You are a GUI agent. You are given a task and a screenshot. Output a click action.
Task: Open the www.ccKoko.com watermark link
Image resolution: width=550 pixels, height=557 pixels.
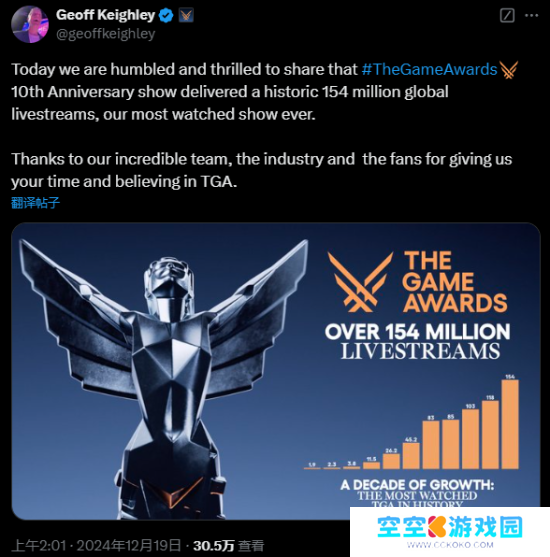tap(450, 545)
